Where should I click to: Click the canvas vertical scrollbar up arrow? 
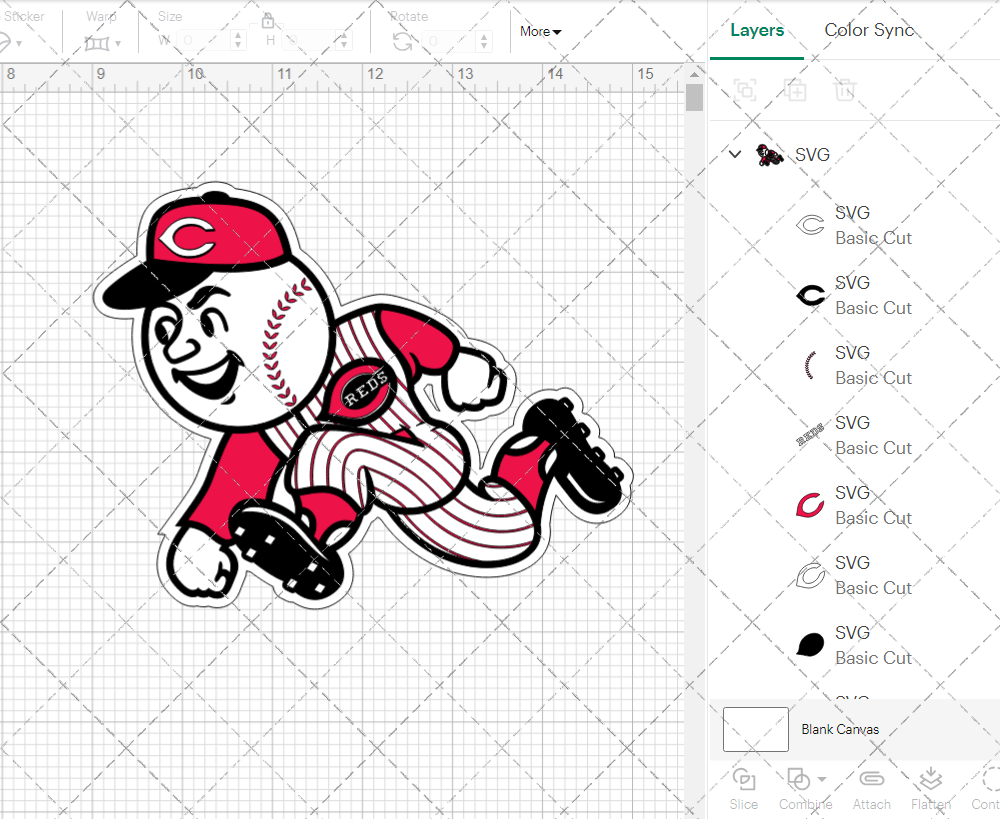(x=695, y=75)
